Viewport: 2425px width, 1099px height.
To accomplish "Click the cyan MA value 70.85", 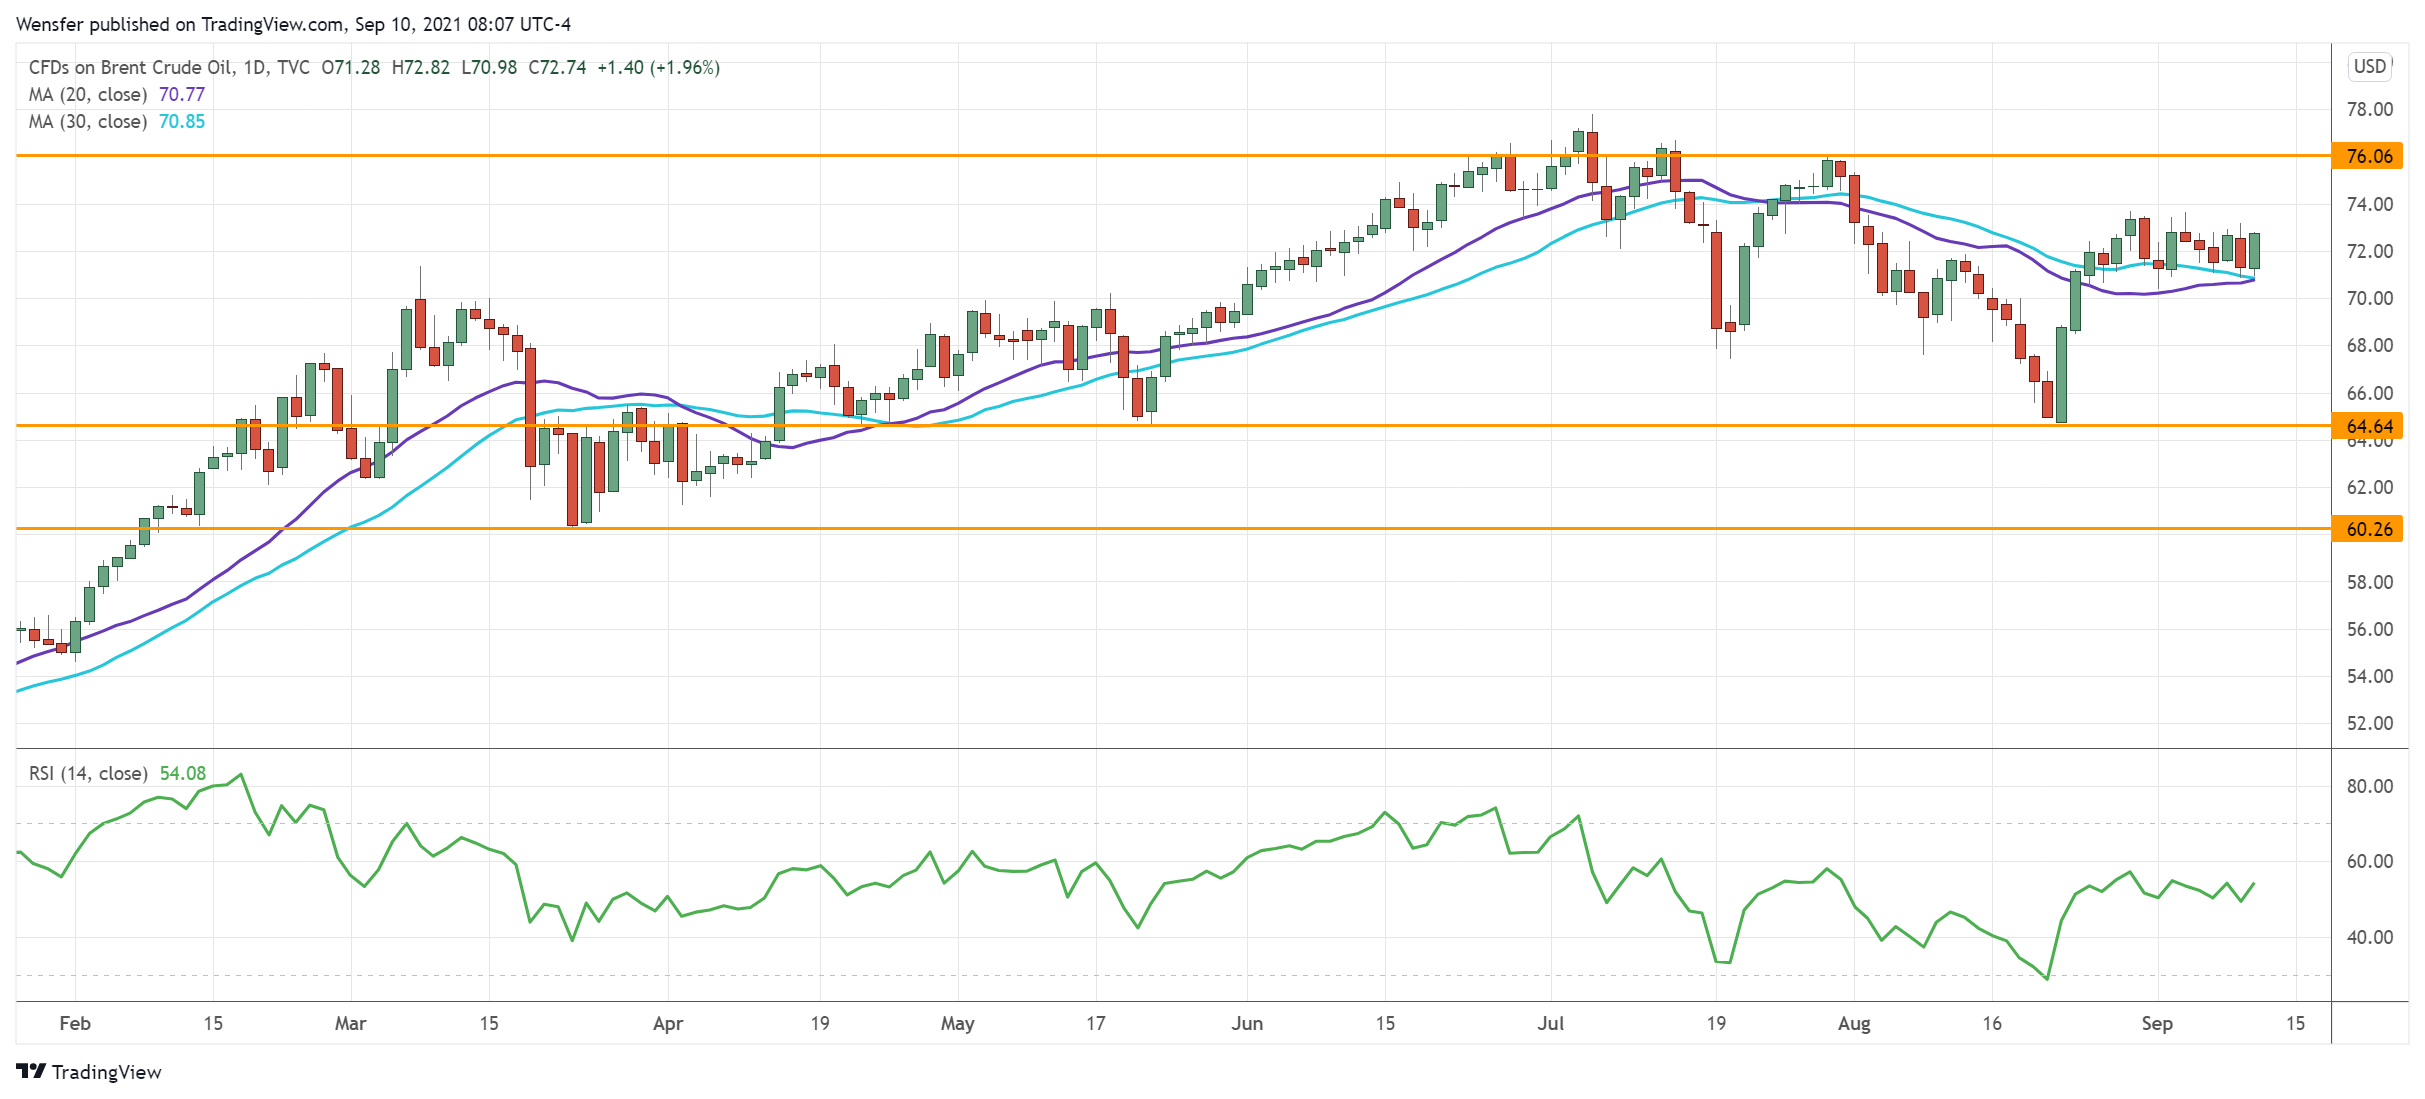I will (182, 122).
